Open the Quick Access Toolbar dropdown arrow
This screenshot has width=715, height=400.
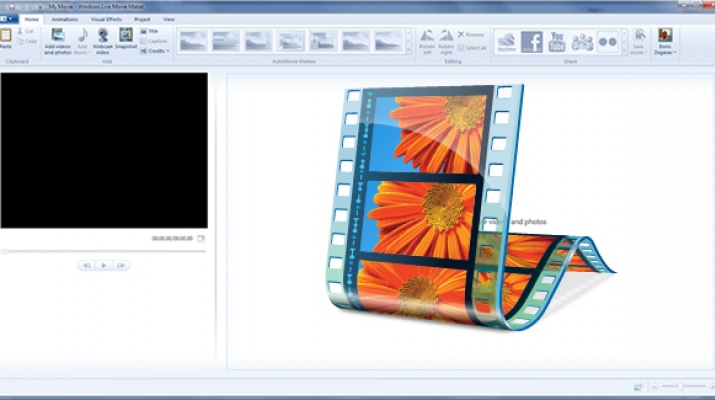tap(40, 7)
